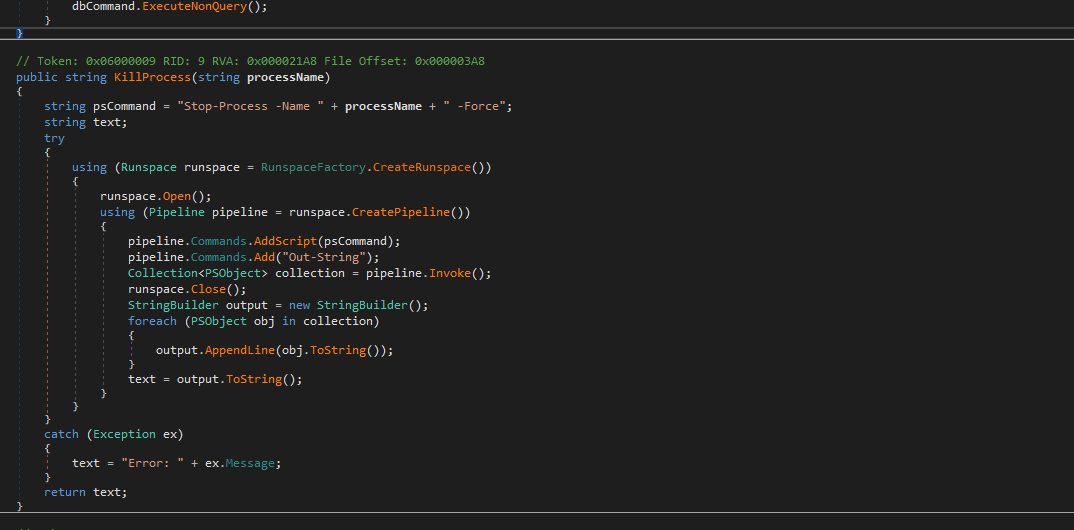Select the "Stop-Process -Name " string literal
This screenshot has width=1074, height=530.
pyautogui.click(x=250, y=106)
